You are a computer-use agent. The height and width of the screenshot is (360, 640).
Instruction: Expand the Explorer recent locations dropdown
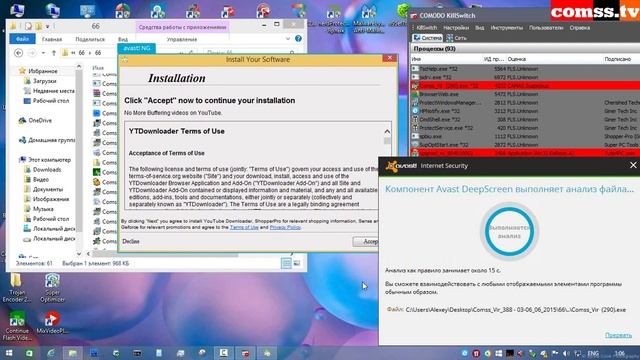tap(43, 53)
